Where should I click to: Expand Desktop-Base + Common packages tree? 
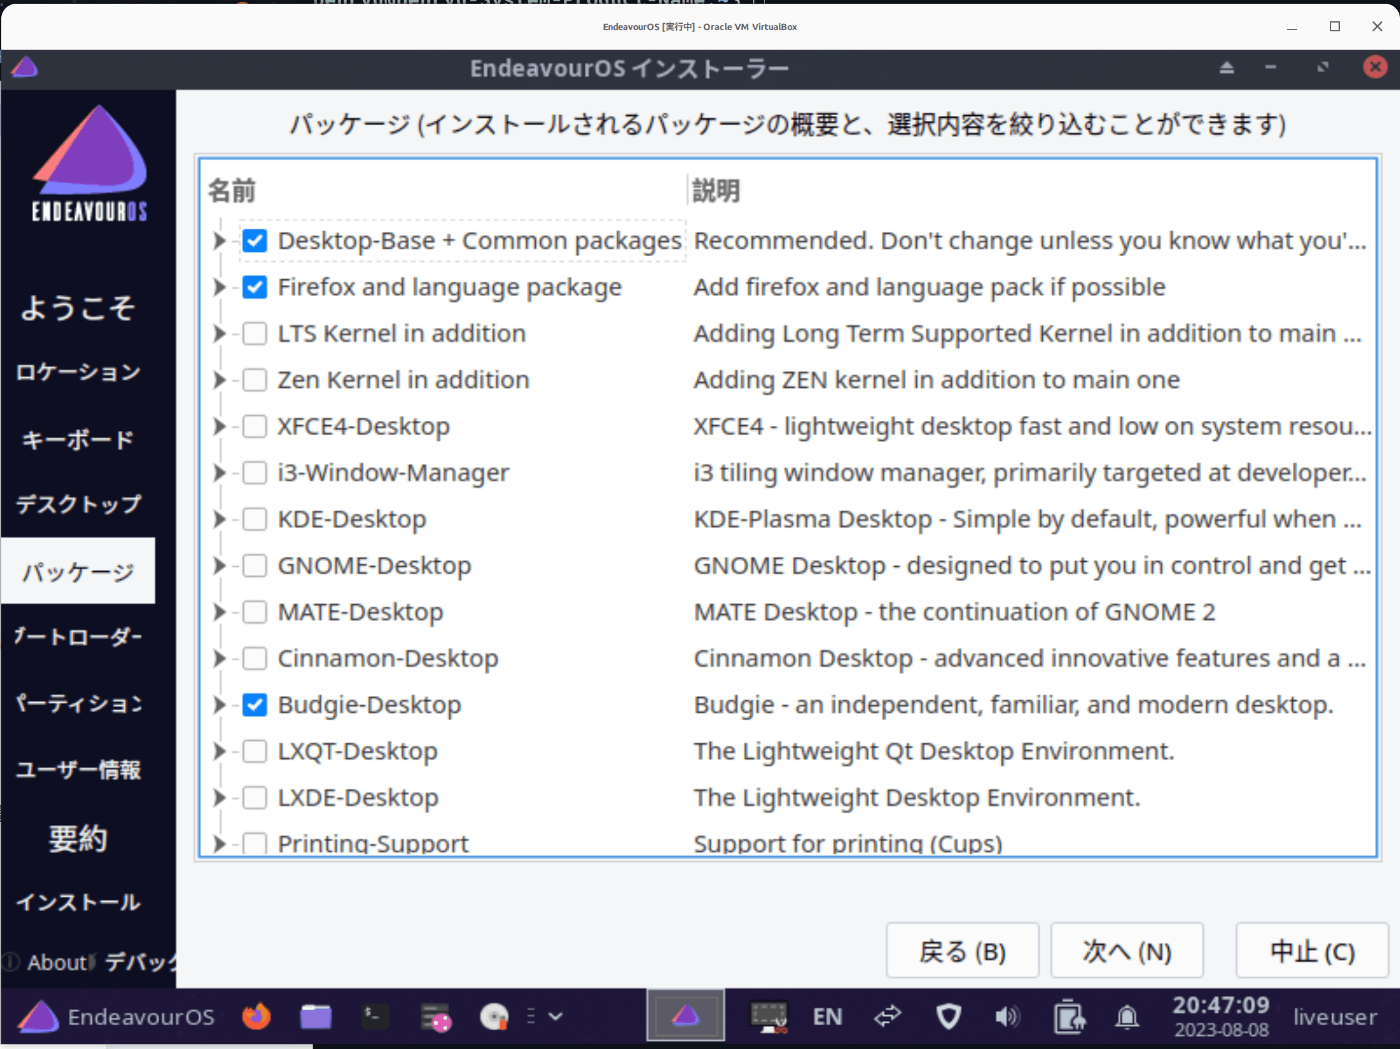tap(219, 241)
